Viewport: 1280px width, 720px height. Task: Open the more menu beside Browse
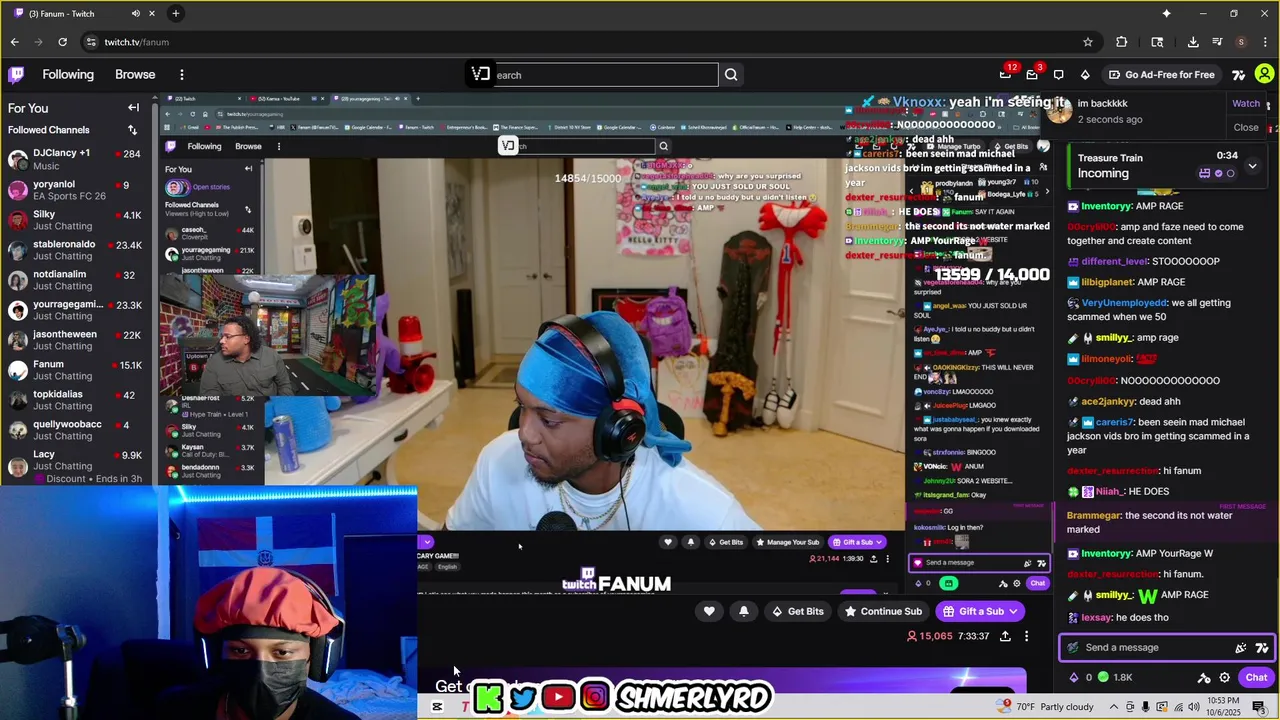coord(182,74)
